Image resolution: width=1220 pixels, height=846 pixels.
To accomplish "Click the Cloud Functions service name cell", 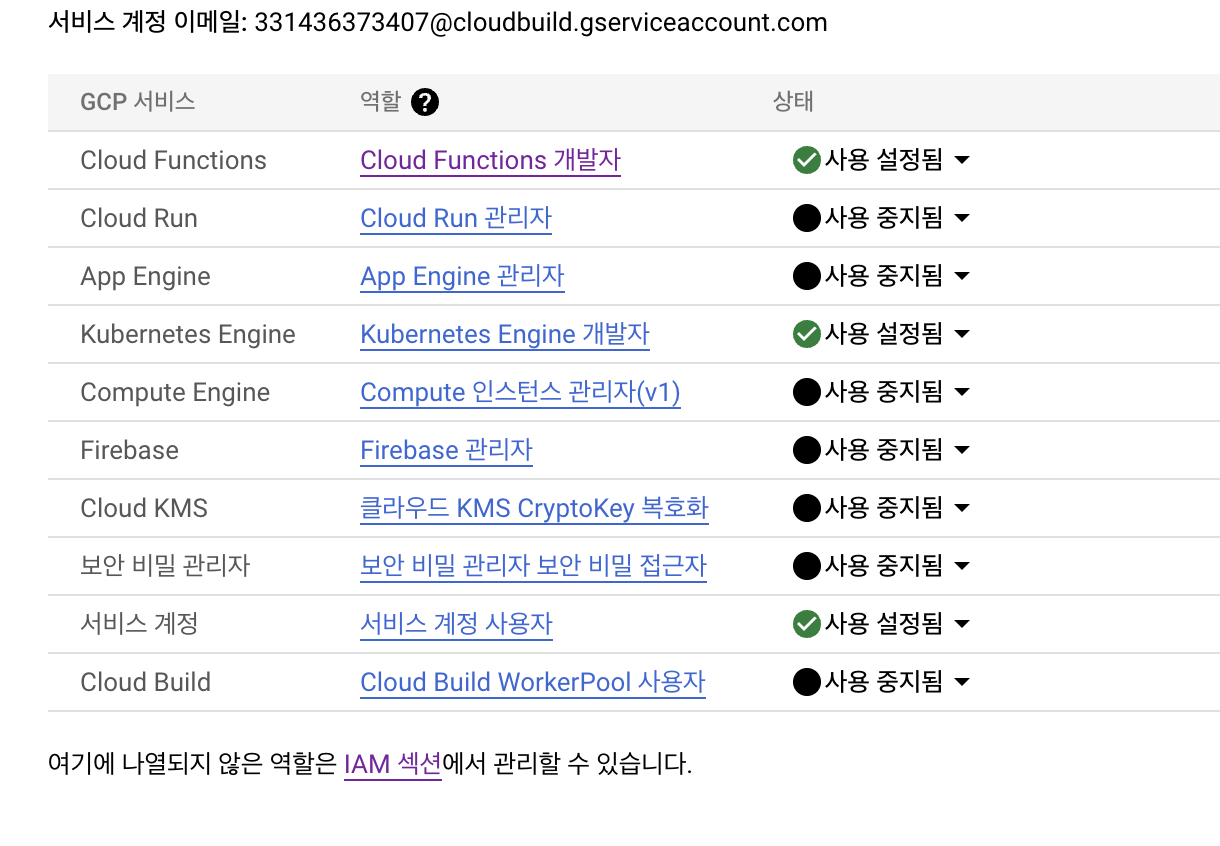I will [x=173, y=160].
